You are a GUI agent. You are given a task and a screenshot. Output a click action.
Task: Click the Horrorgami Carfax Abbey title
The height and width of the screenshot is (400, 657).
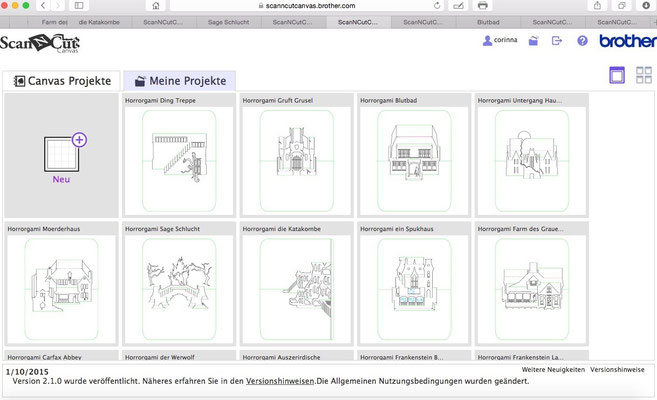click(x=44, y=357)
